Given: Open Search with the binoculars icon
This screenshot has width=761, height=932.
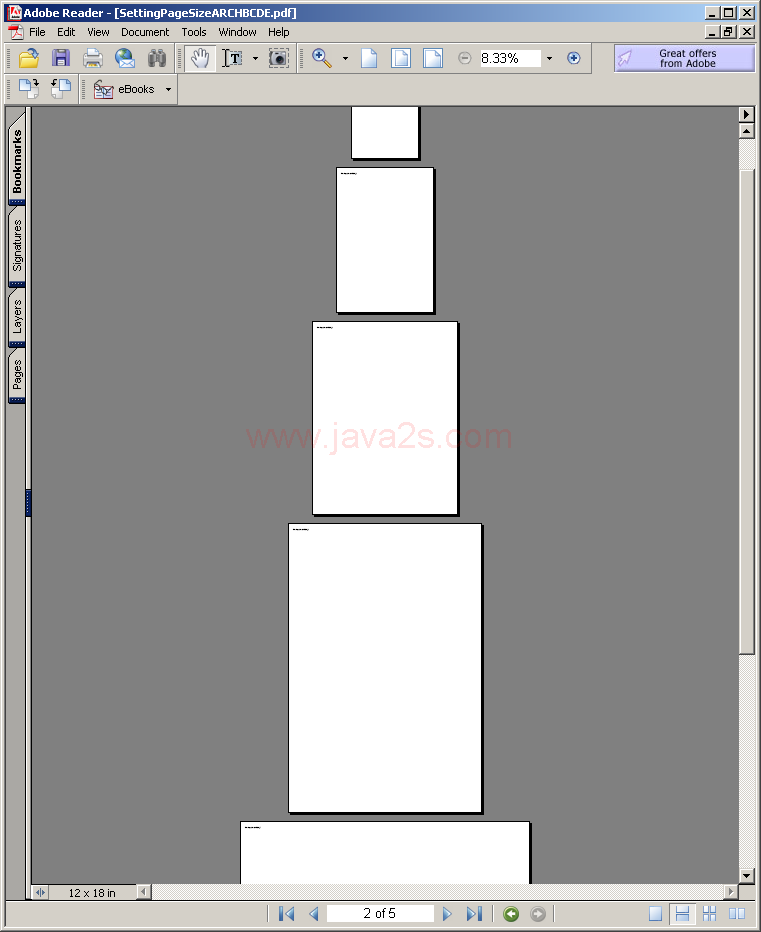Looking at the screenshot, I should click(x=157, y=58).
